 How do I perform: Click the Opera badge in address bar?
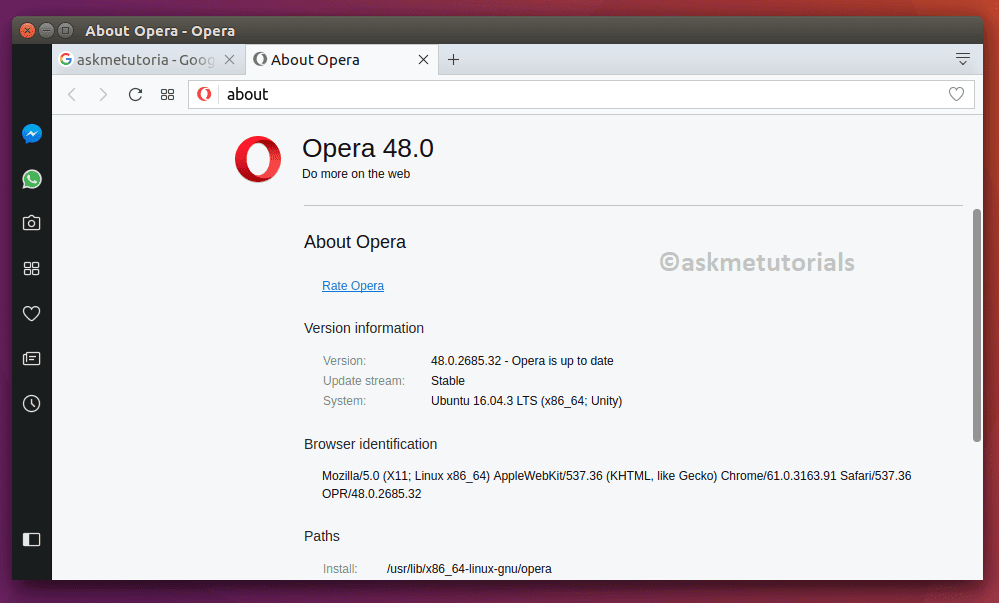pyautogui.click(x=204, y=94)
